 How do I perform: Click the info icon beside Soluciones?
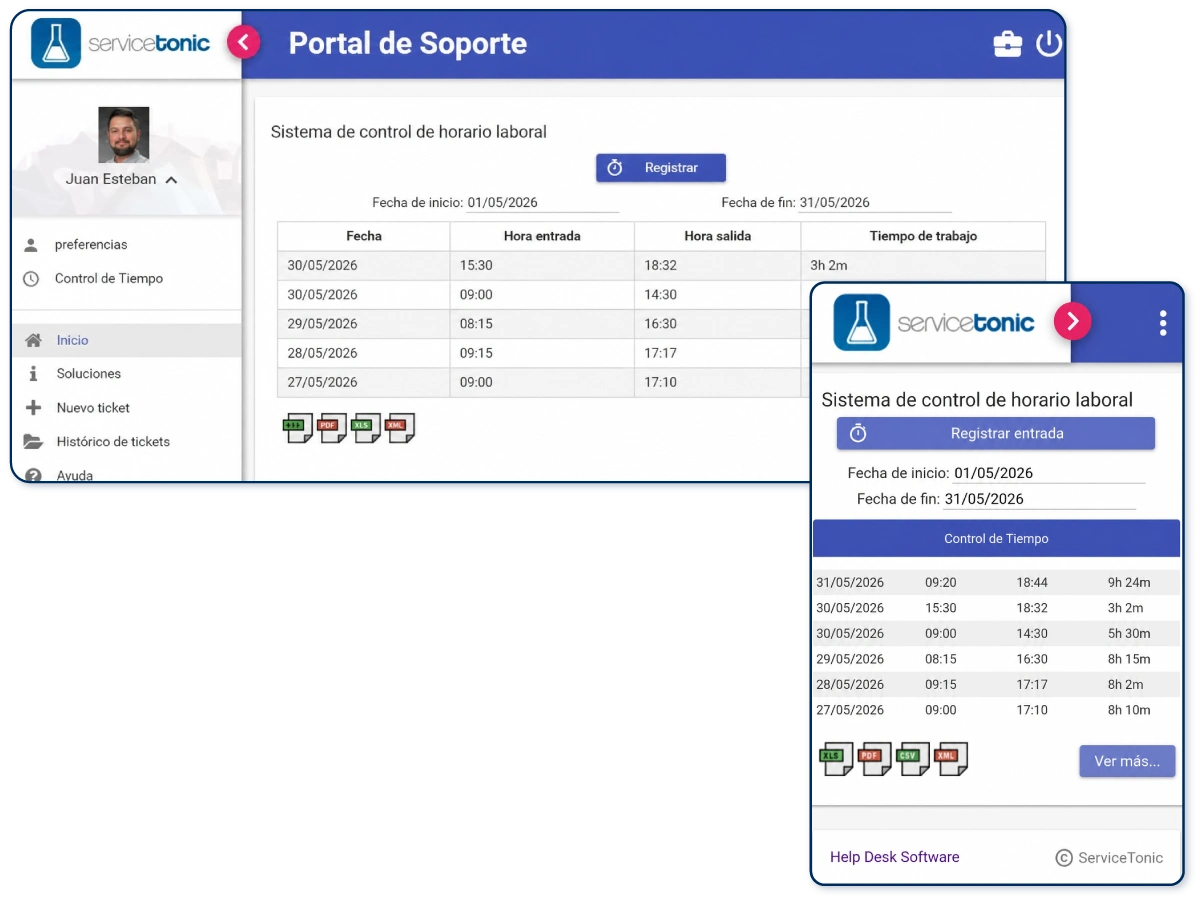pos(33,374)
